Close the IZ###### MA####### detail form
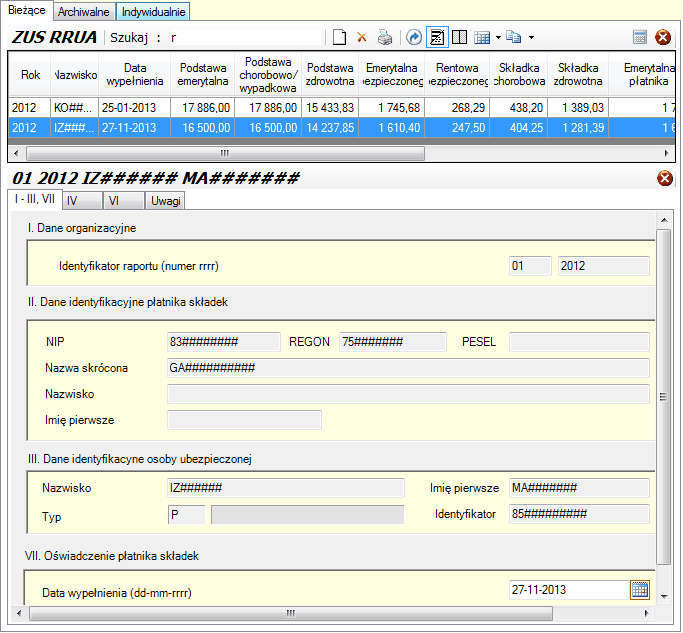Screen dimensions: 683x633 point(665,178)
